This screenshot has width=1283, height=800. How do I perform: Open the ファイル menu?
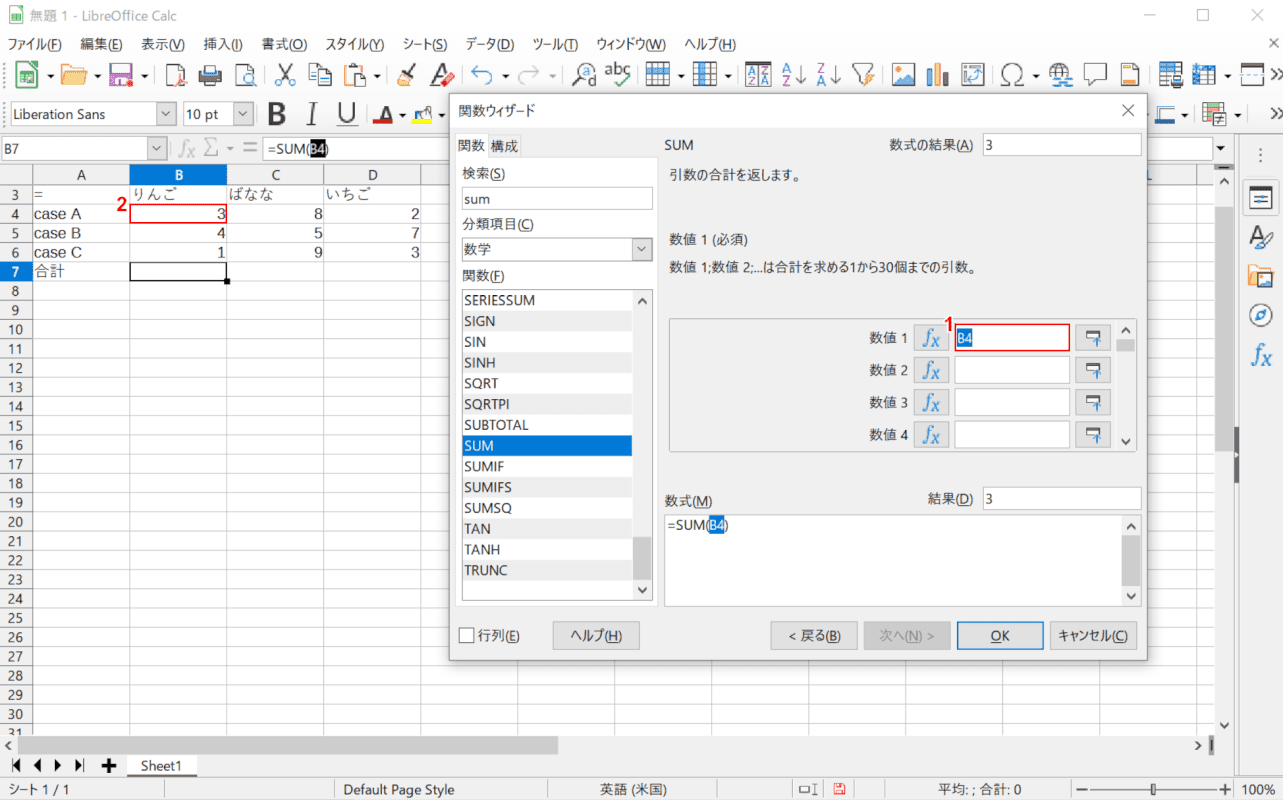(34, 44)
